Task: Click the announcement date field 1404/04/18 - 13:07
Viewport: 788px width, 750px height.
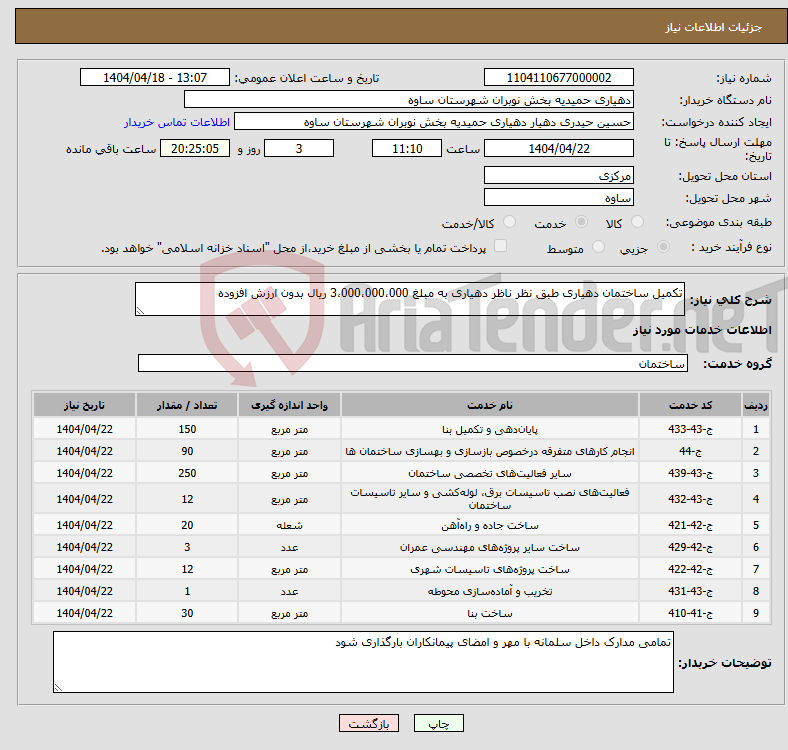Action: point(155,77)
